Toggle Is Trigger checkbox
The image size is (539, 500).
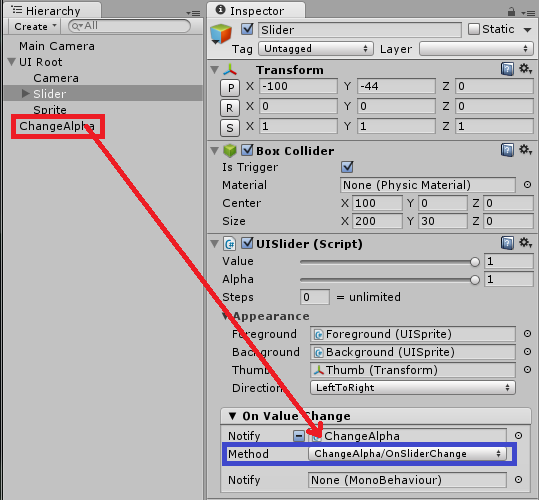click(347, 167)
